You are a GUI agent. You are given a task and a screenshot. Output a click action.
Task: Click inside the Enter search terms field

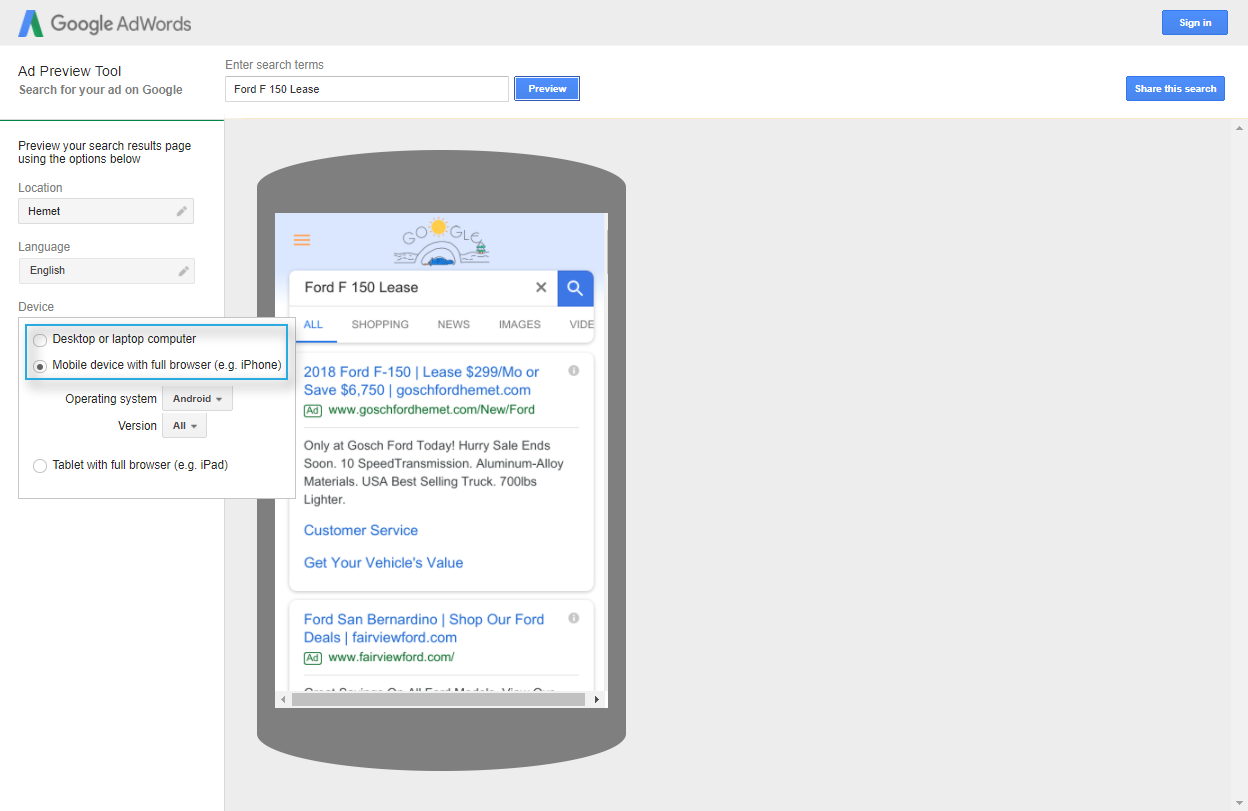366,88
